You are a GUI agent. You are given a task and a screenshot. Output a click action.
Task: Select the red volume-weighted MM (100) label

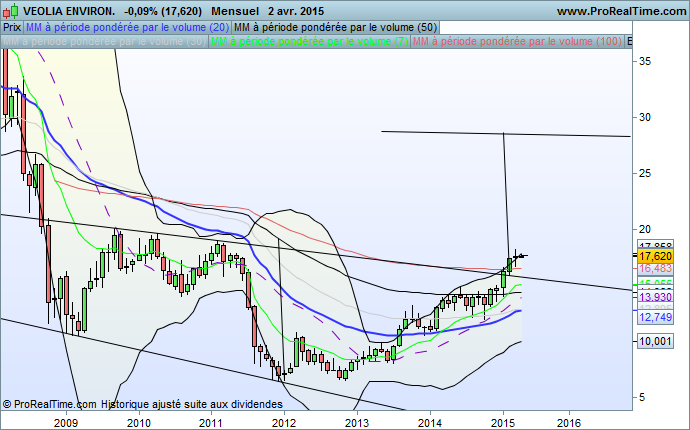pyautogui.click(x=518, y=41)
